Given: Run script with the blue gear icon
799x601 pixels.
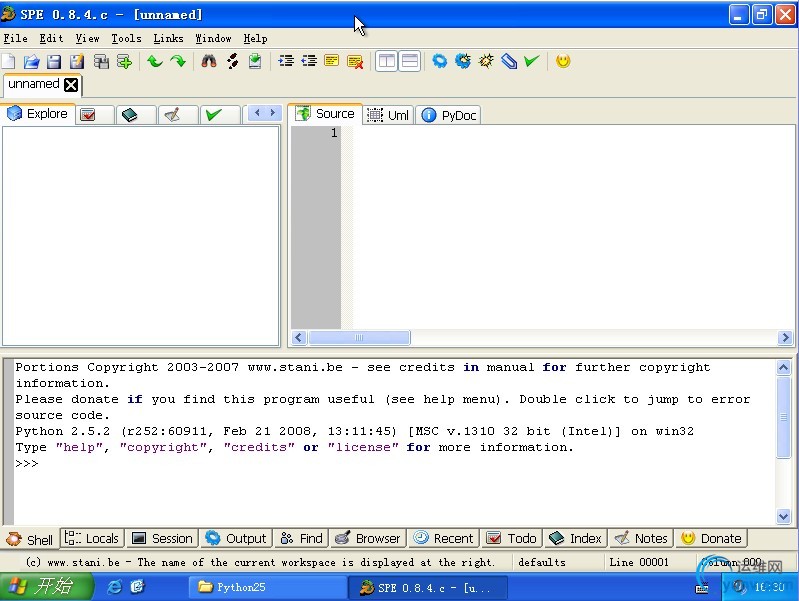Looking at the screenshot, I should click(439, 62).
